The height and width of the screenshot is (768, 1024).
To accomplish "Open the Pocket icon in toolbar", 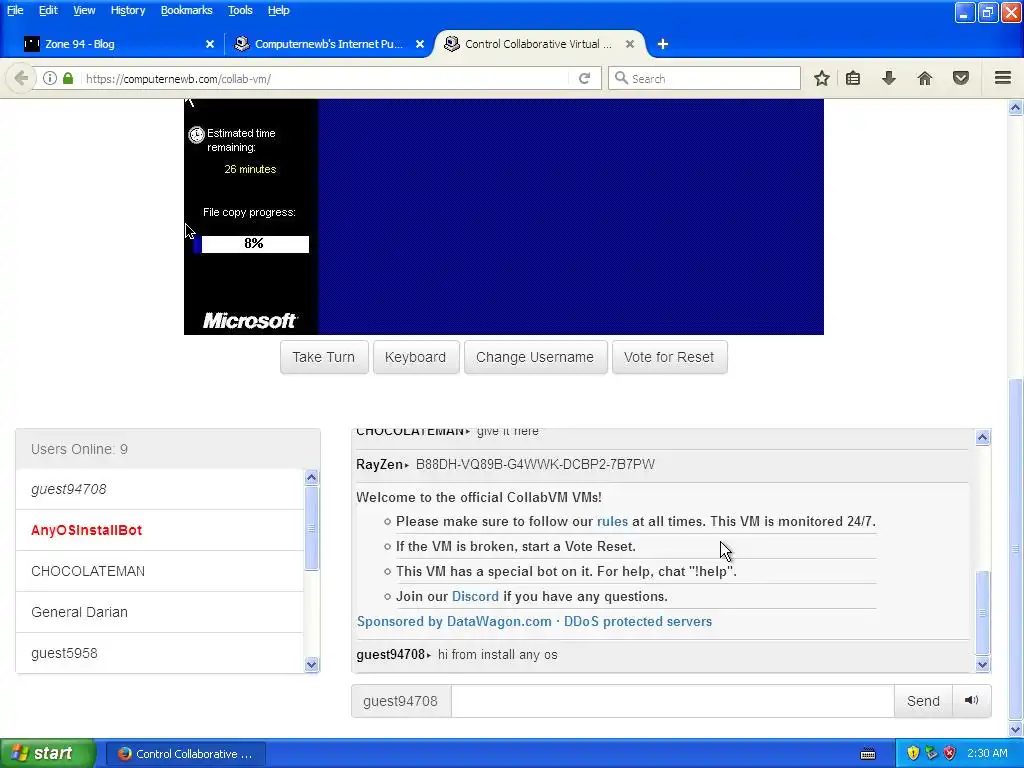I will (961, 78).
